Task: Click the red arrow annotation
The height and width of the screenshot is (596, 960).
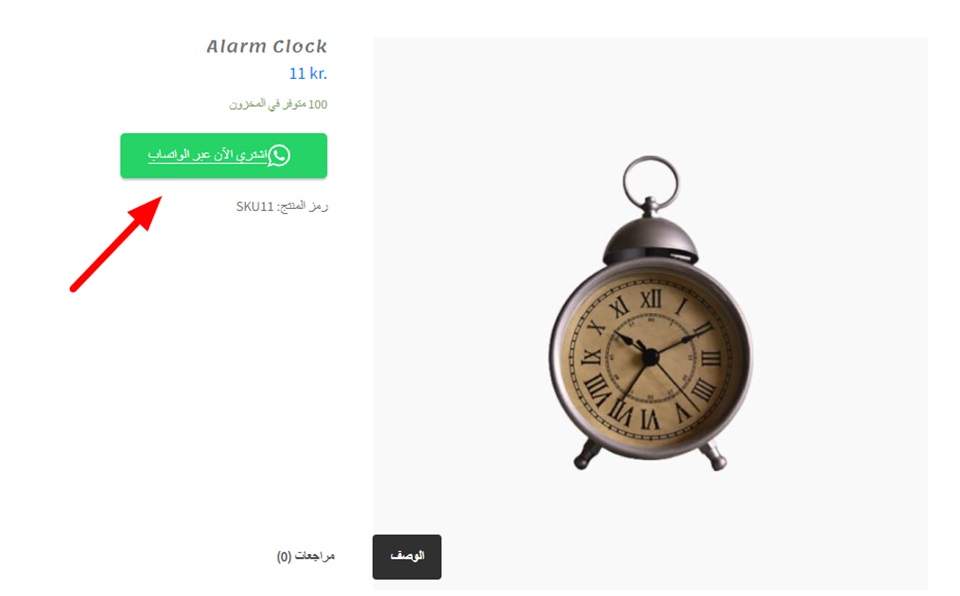Action: tap(116, 244)
